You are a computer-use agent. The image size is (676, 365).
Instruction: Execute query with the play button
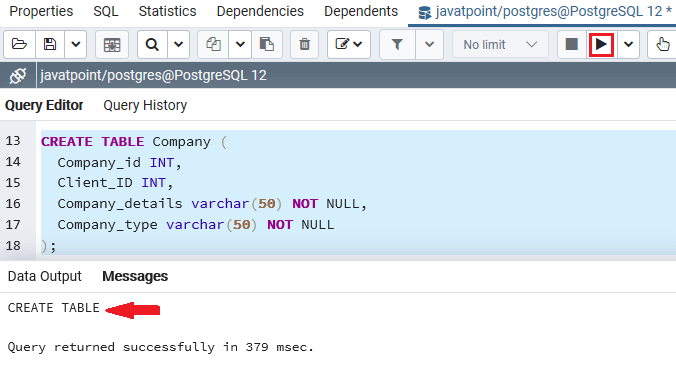(x=601, y=44)
